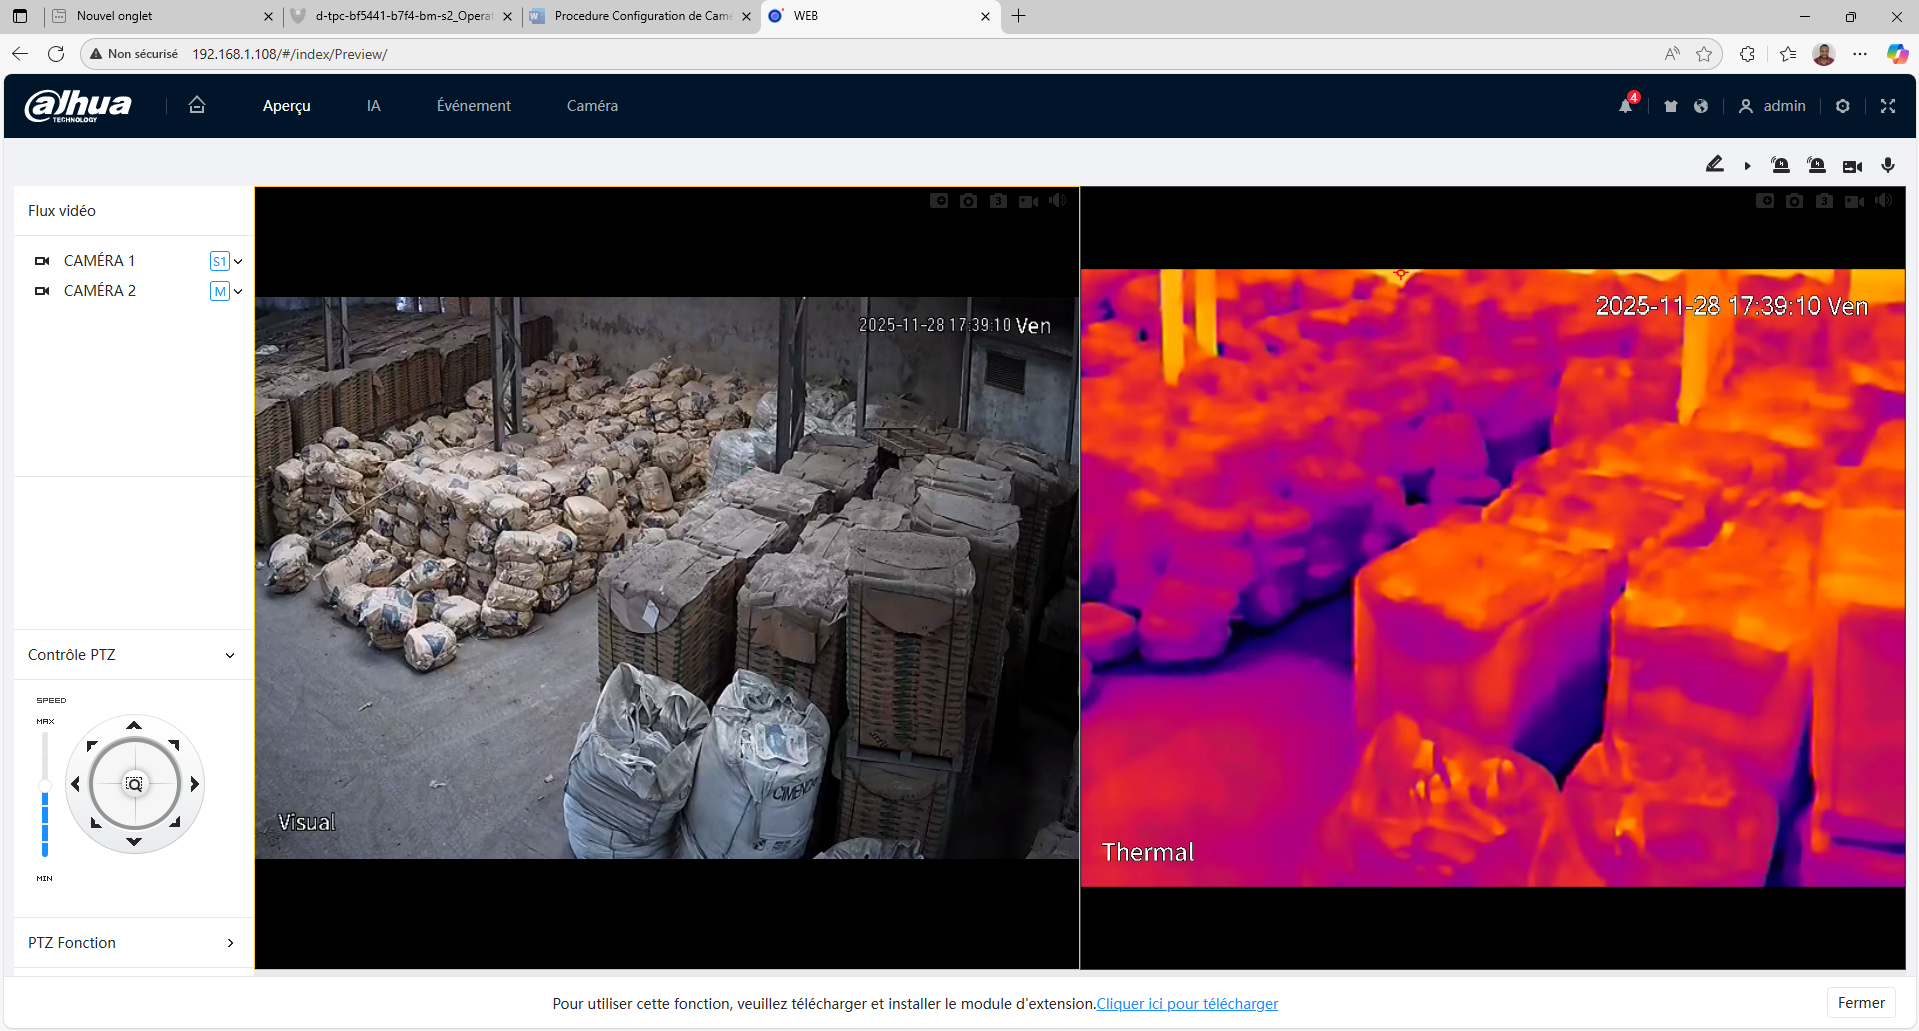Viewport: 1919px width, 1031px height.
Task: Click the PTZ up arrow
Action: click(134, 725)
